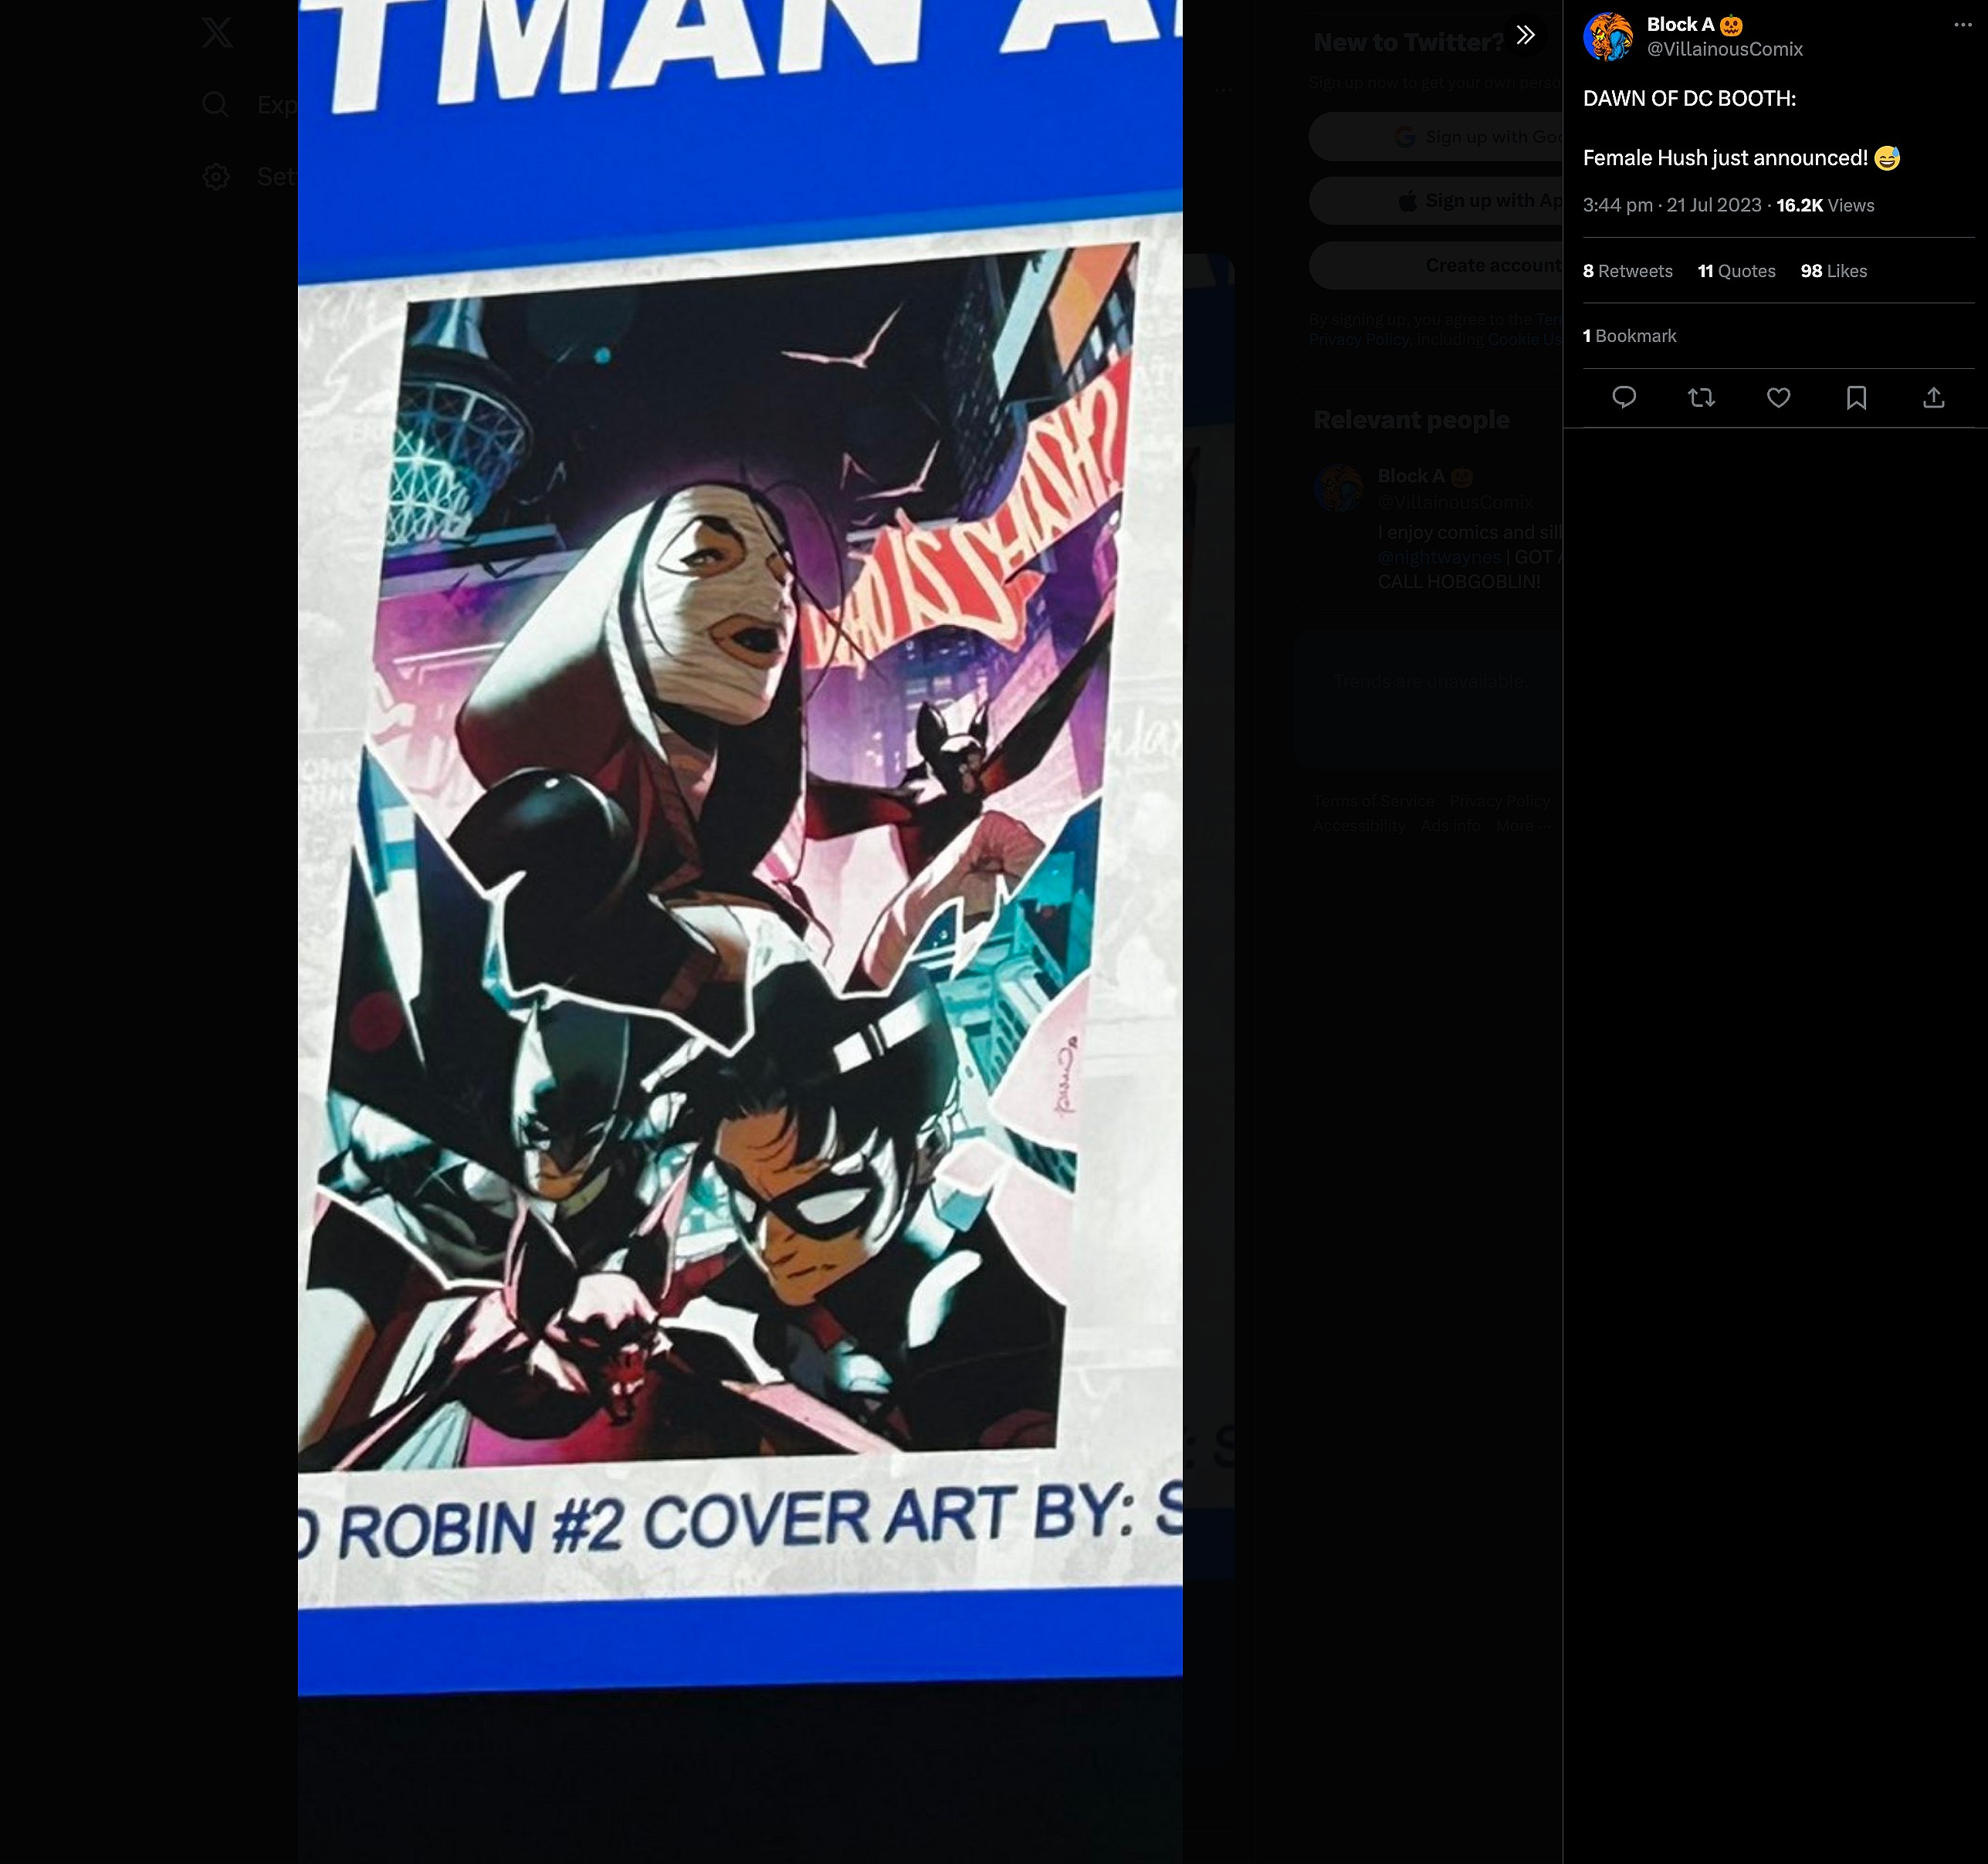
Task: Open the @VillainousComix handle link
Action: pos(1724,49)
